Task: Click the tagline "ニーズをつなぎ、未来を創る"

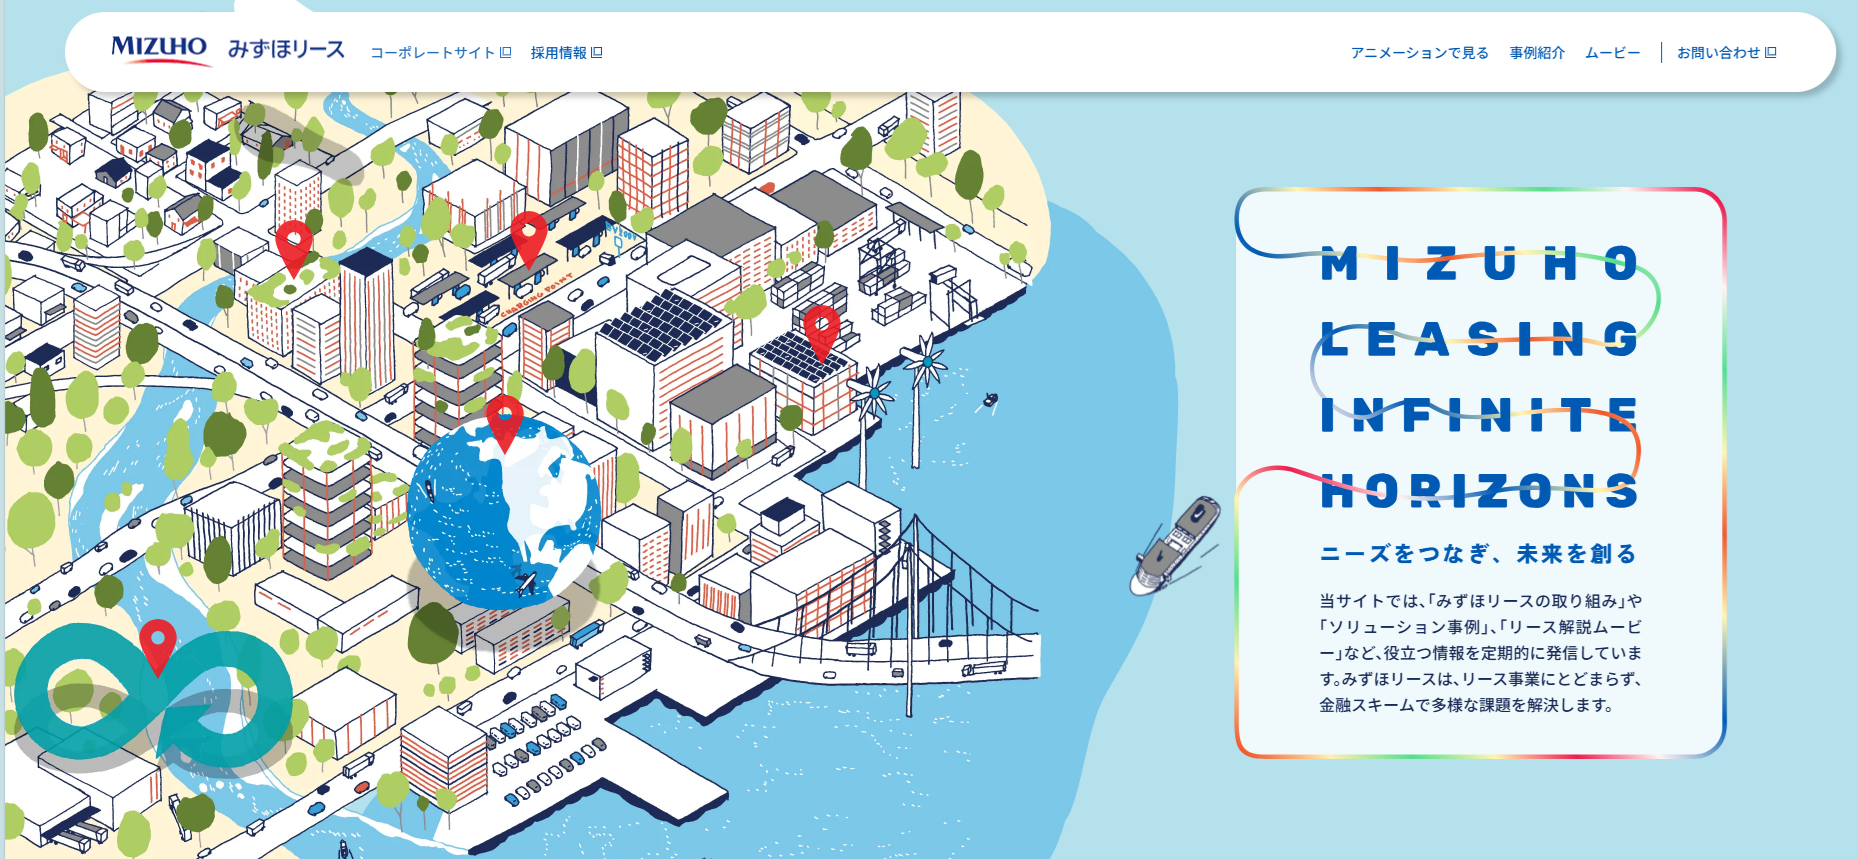Action: (x=1478, y=554)
